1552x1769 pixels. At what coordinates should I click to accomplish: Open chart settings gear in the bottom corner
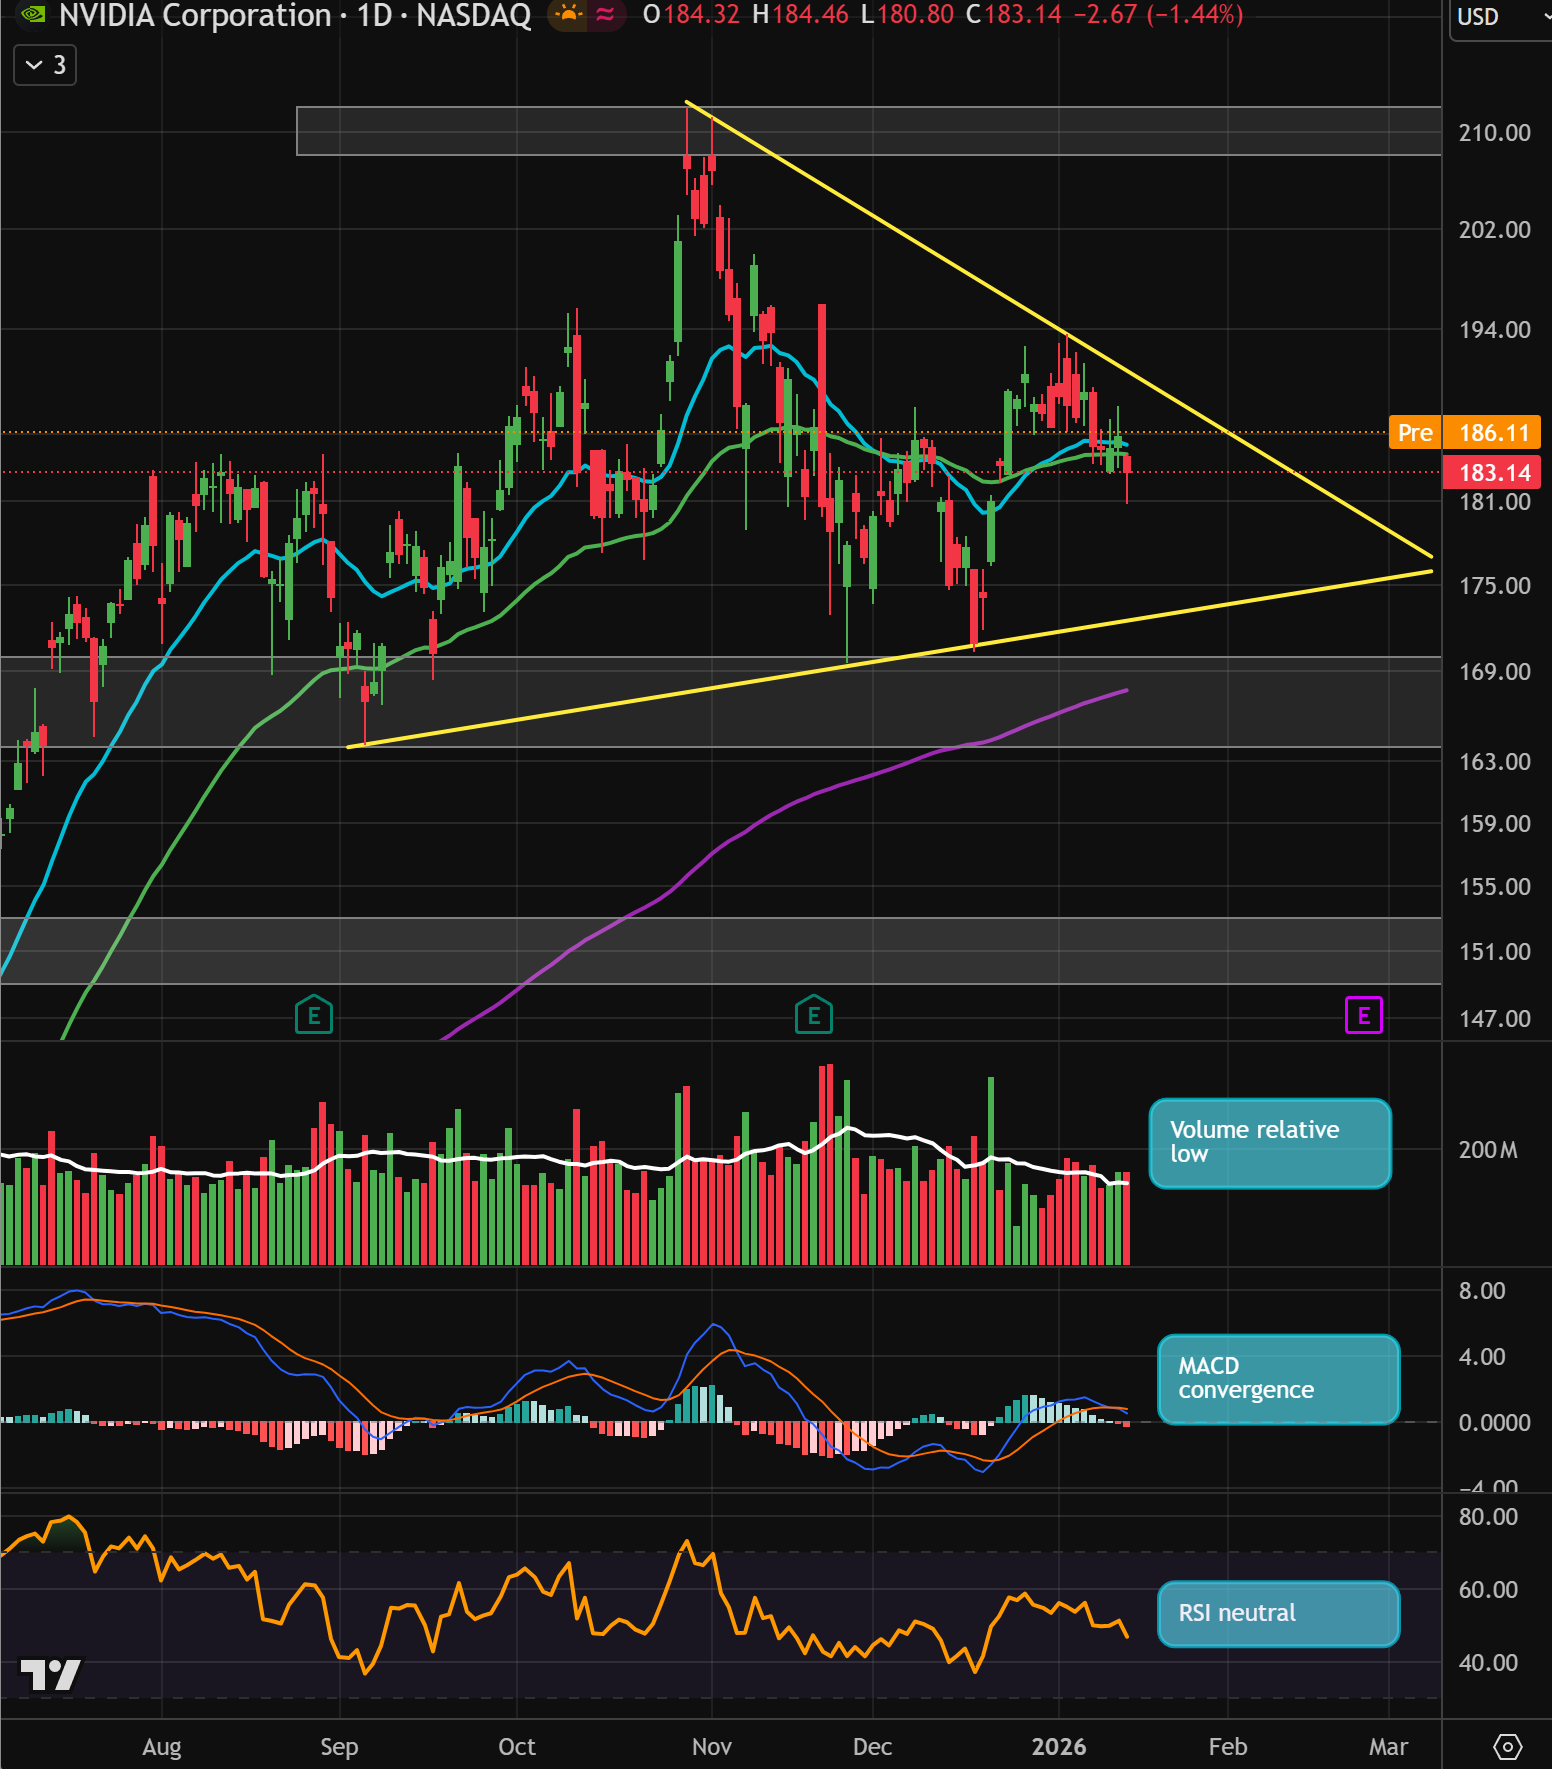[1507, 1747]
